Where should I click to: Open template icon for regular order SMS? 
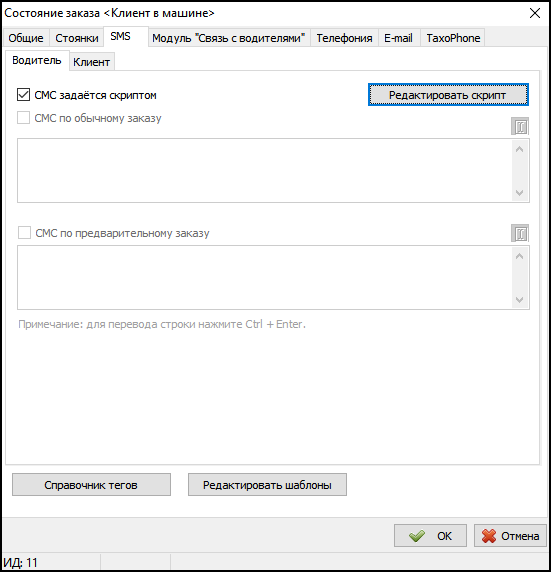(520, 126)
